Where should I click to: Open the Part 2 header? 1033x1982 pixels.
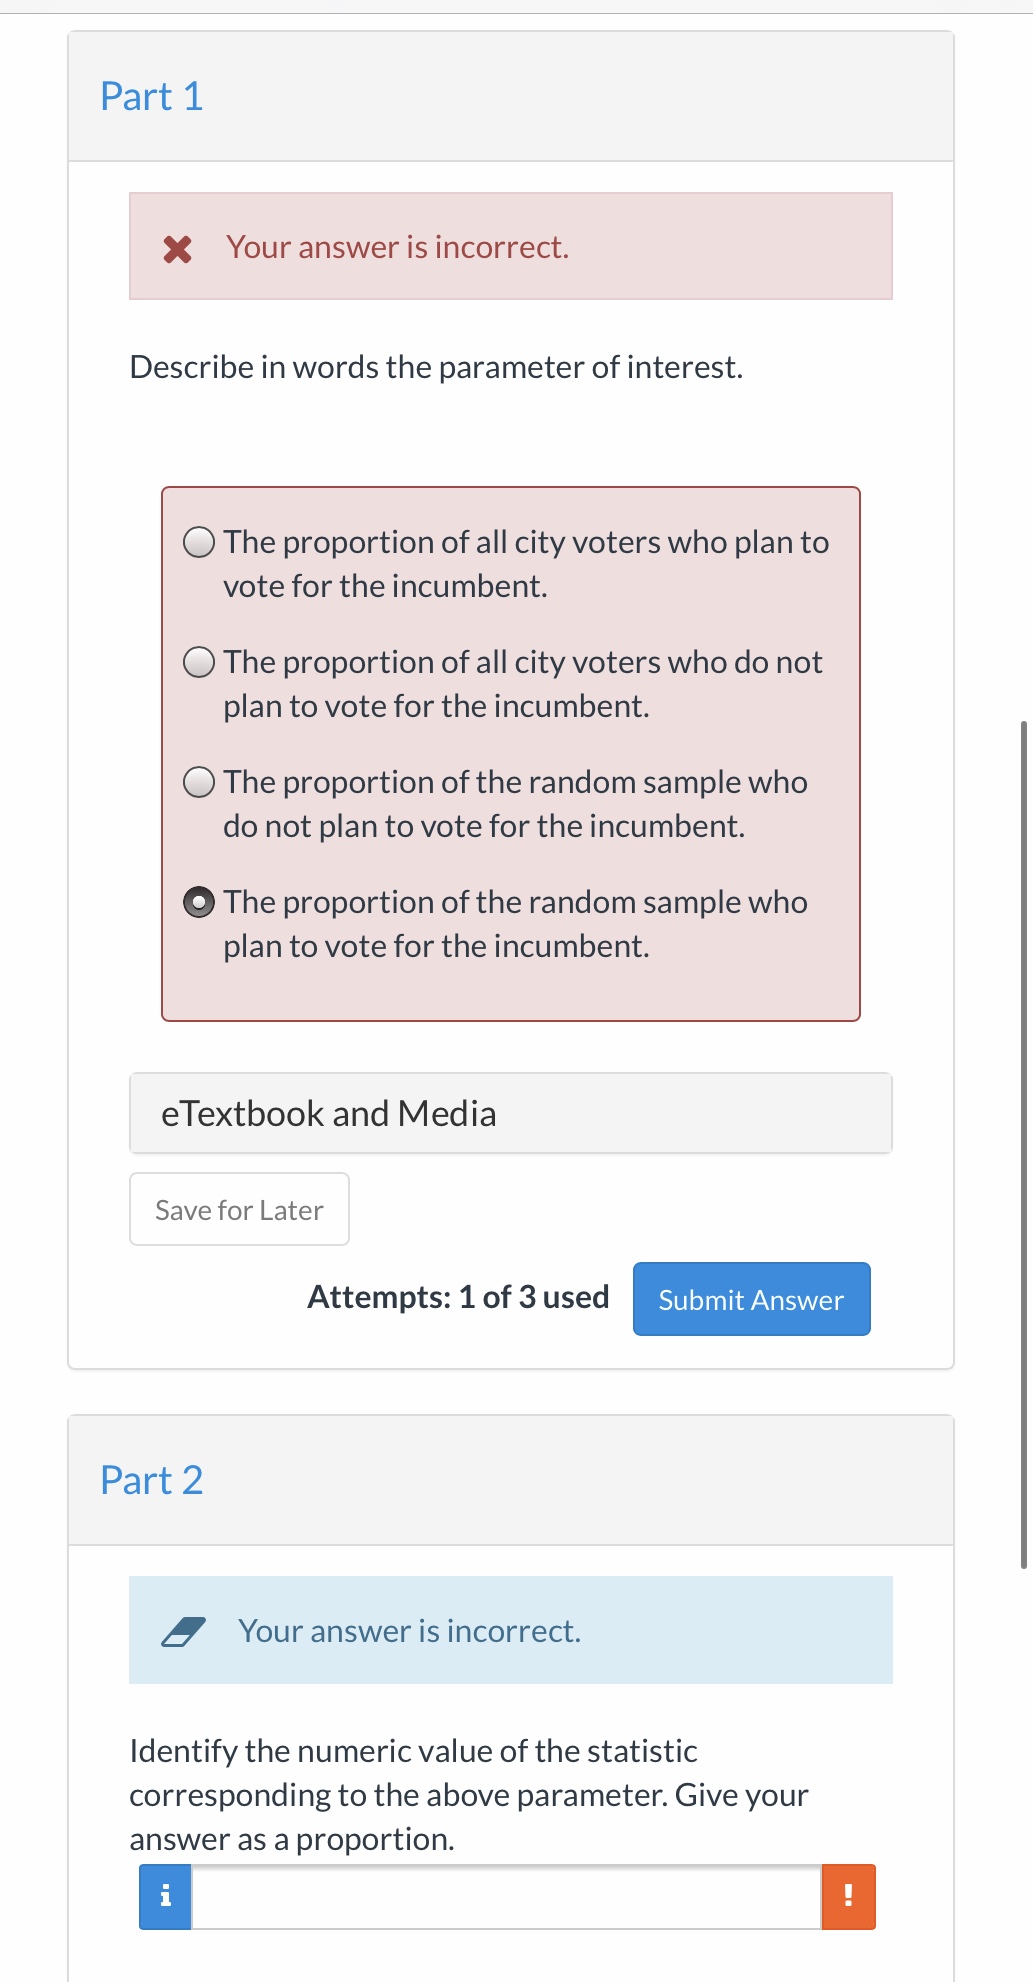(152, 1480)
